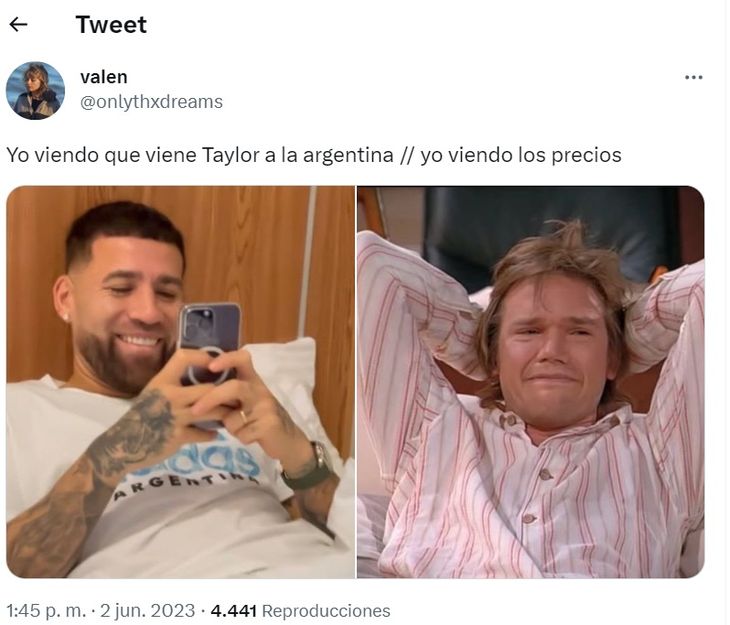Go back using the left arrow icon
Image resolution: width=730 pixels, height=625 pixels.
[x=19, y=24]
